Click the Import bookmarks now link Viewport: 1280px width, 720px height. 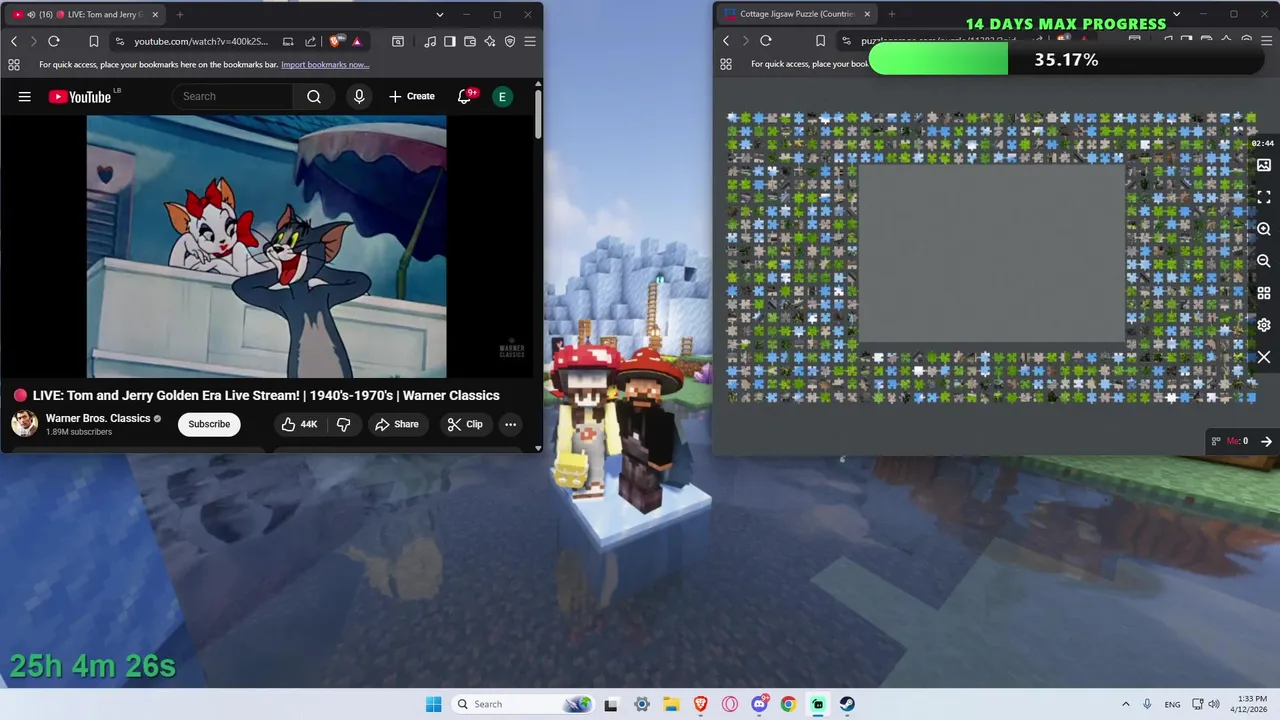325,64
